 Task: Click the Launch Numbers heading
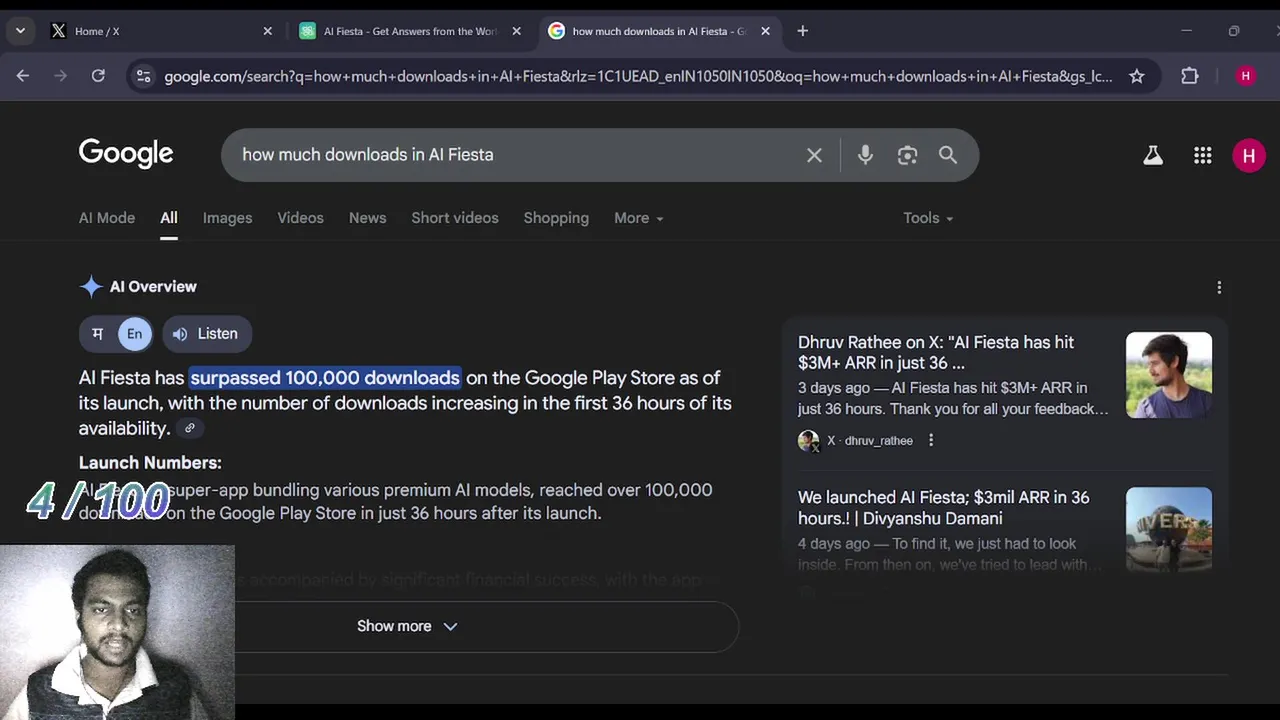(150, 463)
